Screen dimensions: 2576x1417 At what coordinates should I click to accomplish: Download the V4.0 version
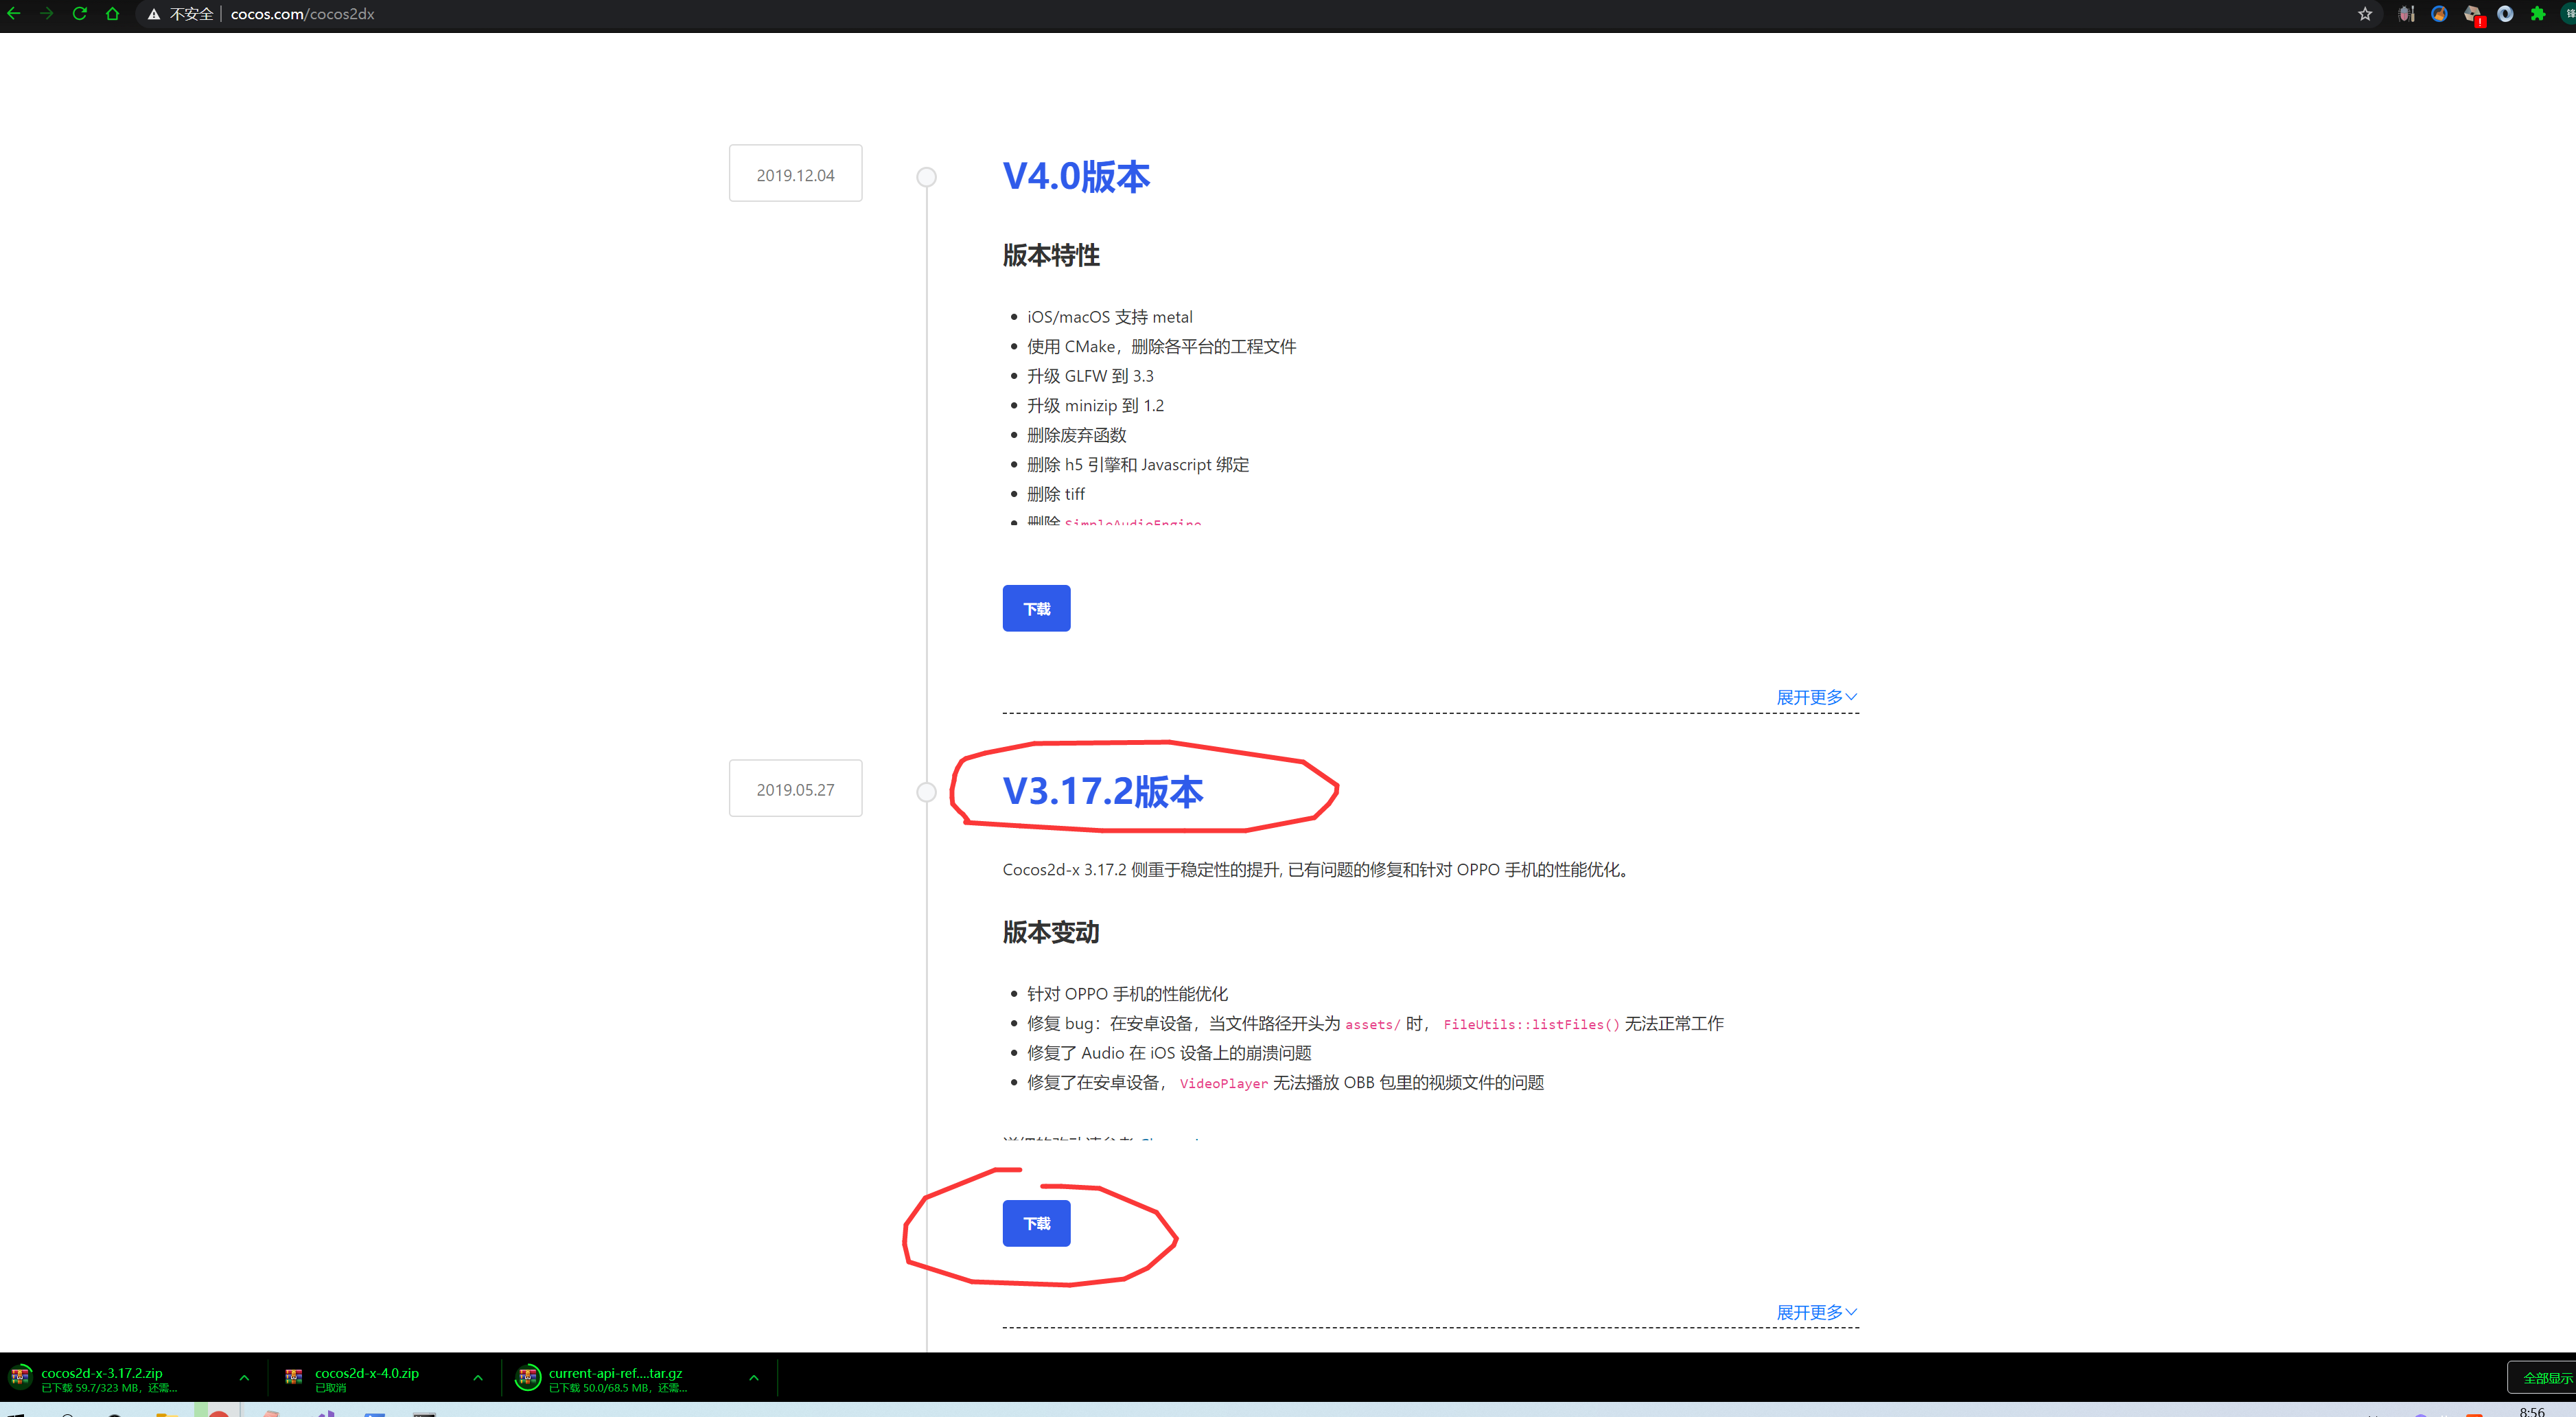pos(1036,608)
